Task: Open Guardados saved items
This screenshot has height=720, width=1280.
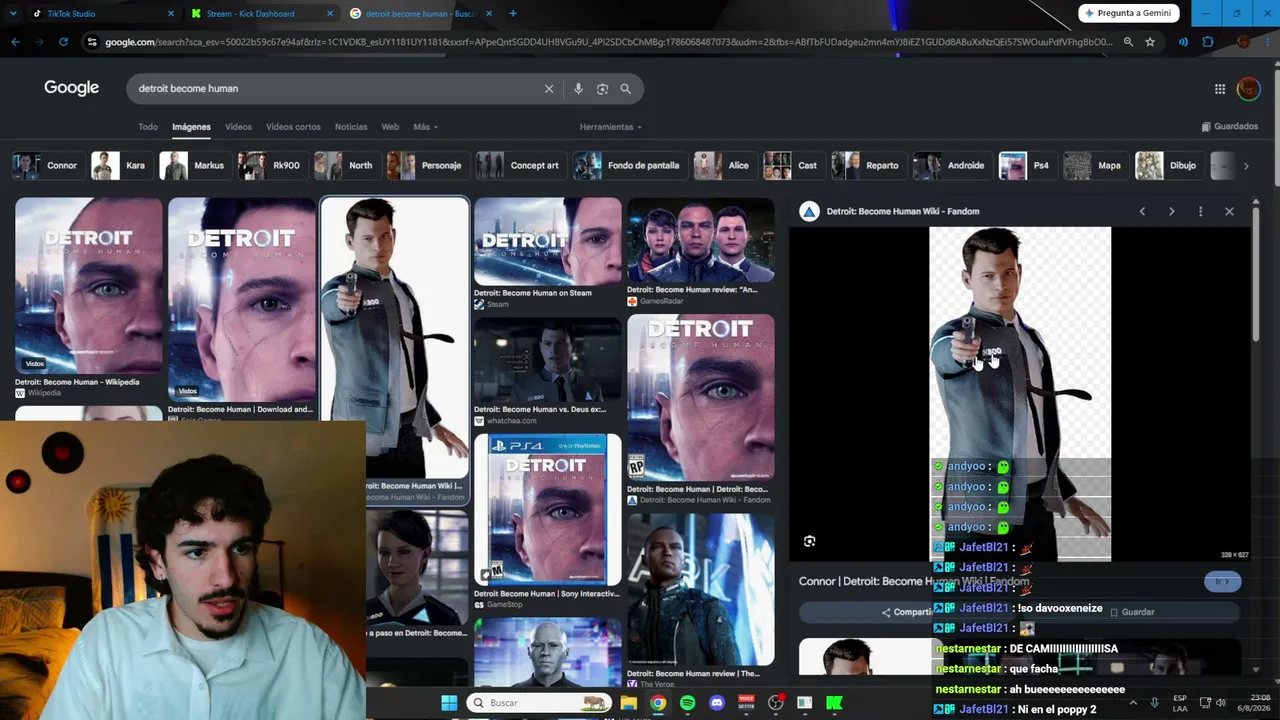Action: coord(1230,127)
